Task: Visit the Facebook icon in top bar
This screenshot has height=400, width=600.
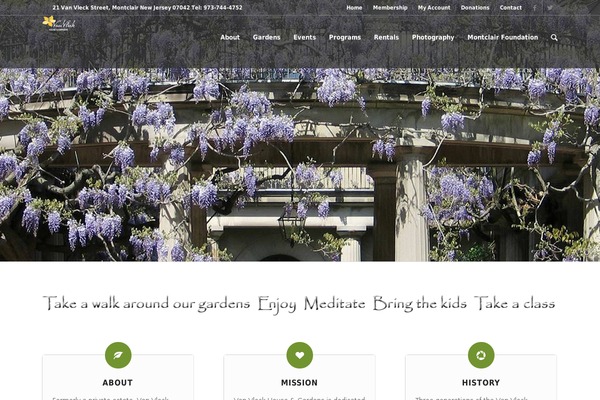Action: pyautogui.click(x=535, y=8)
